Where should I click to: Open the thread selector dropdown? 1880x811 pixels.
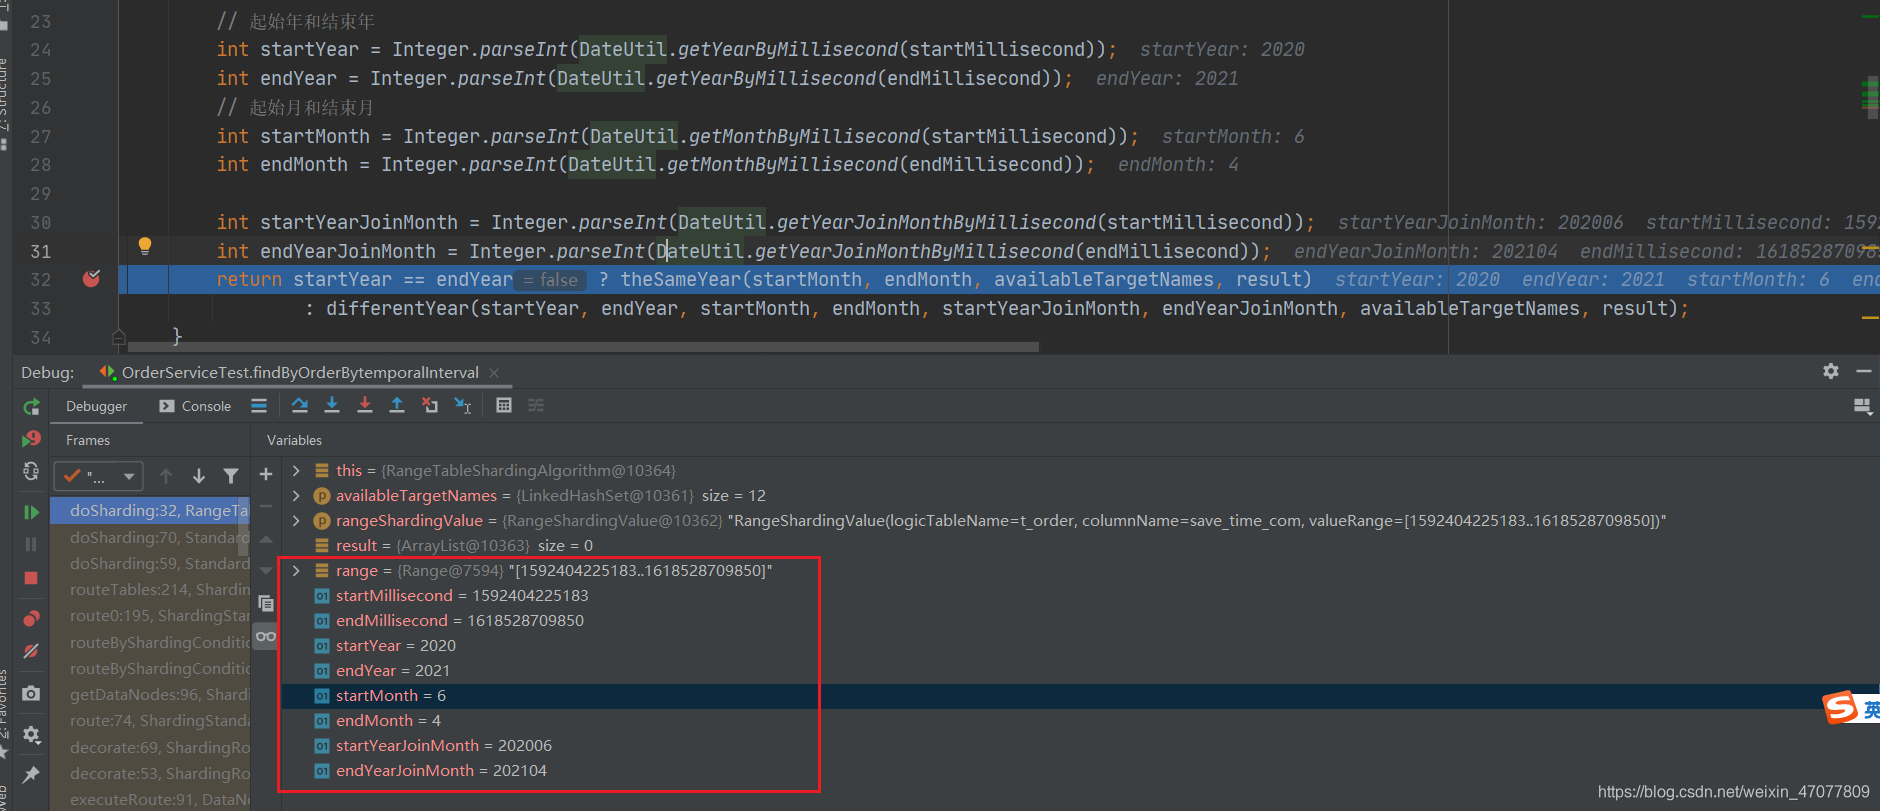(98, 476)
